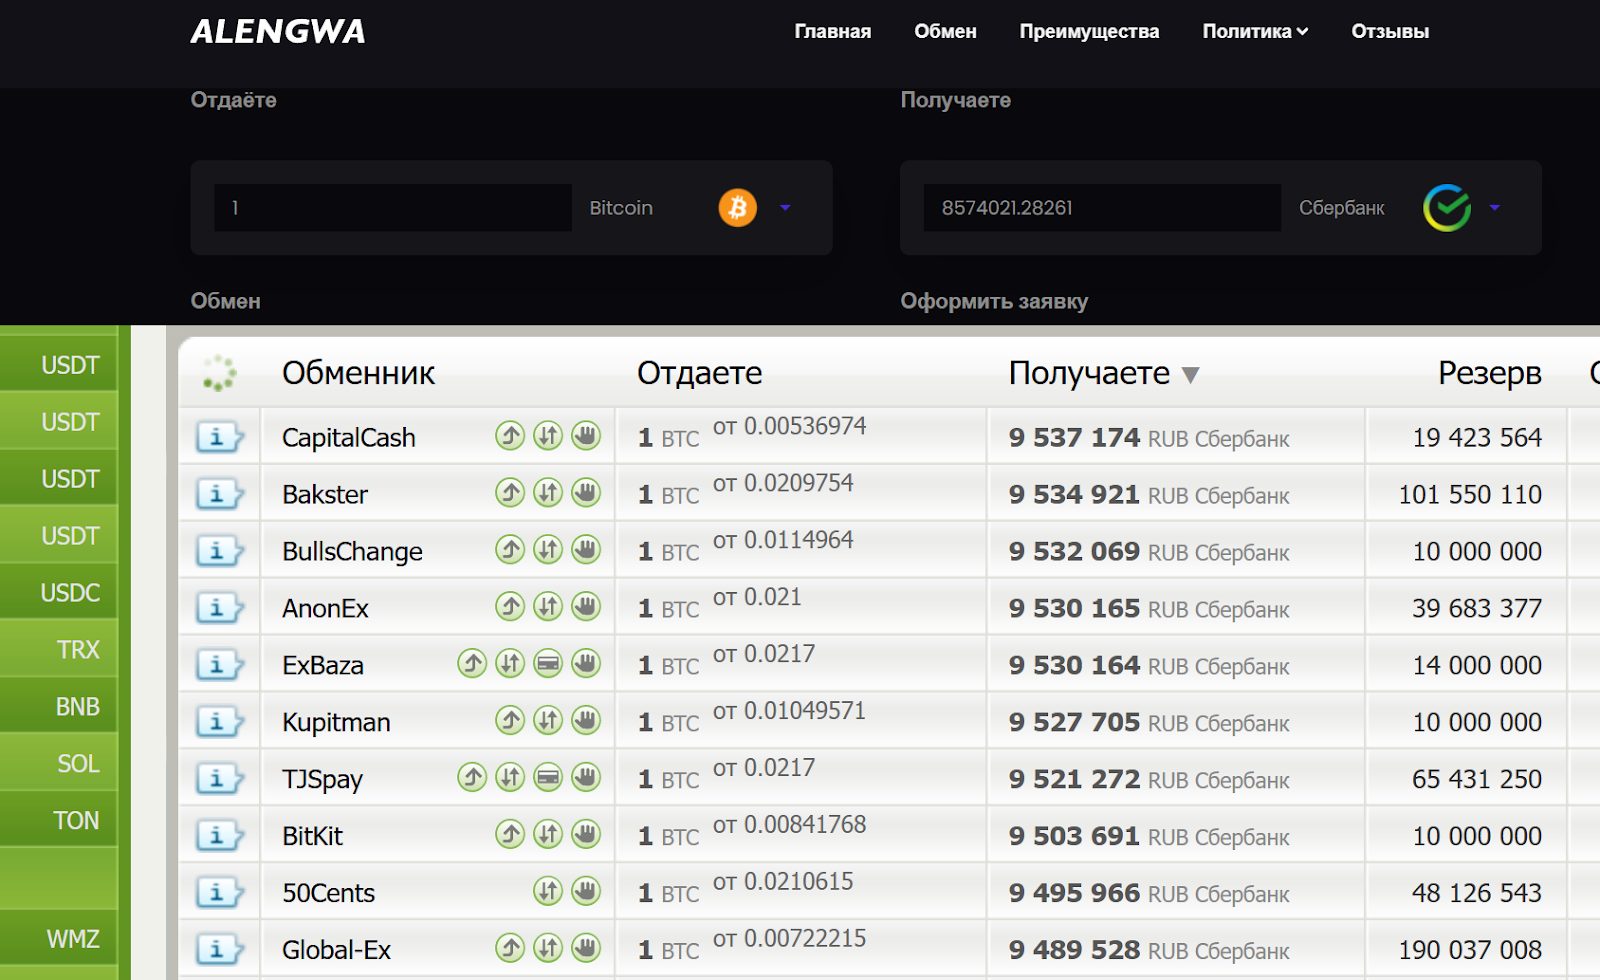Expand the Bitcoin currency dropdown arrow
Screen dimensions: 1600x980
click(785, 208)
